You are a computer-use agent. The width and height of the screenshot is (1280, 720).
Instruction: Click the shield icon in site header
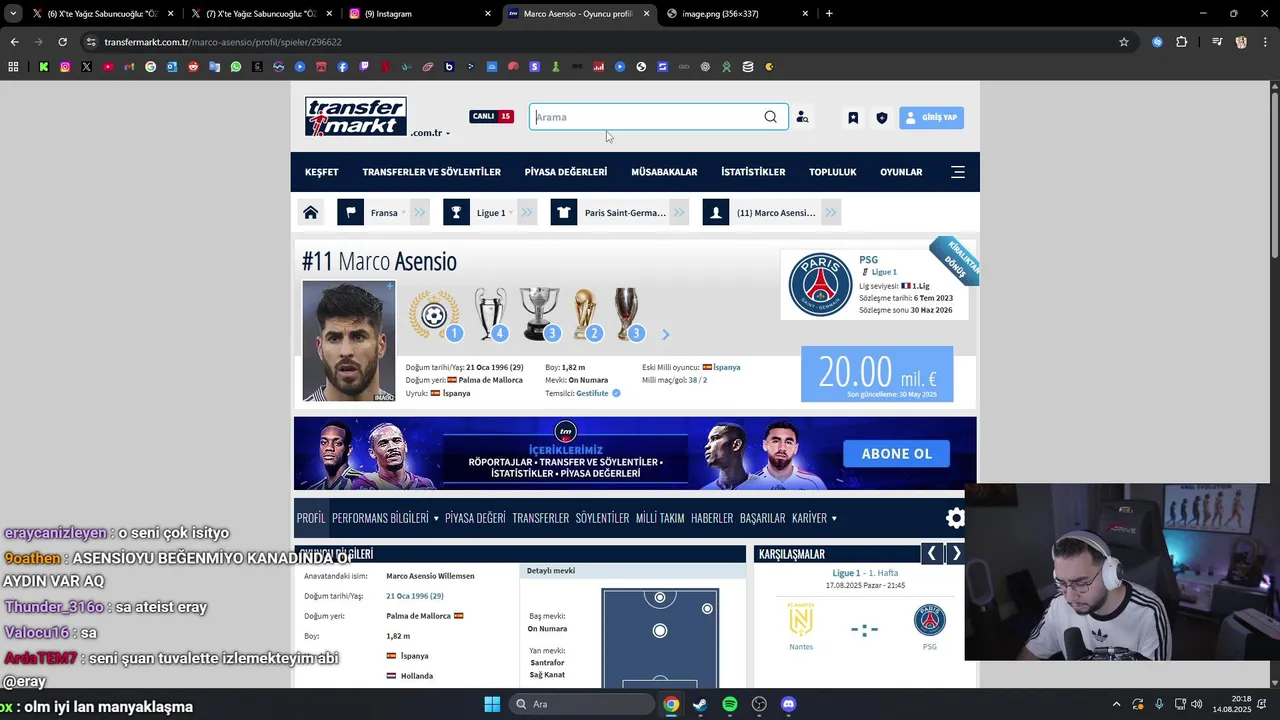click(x=881, y=117)
